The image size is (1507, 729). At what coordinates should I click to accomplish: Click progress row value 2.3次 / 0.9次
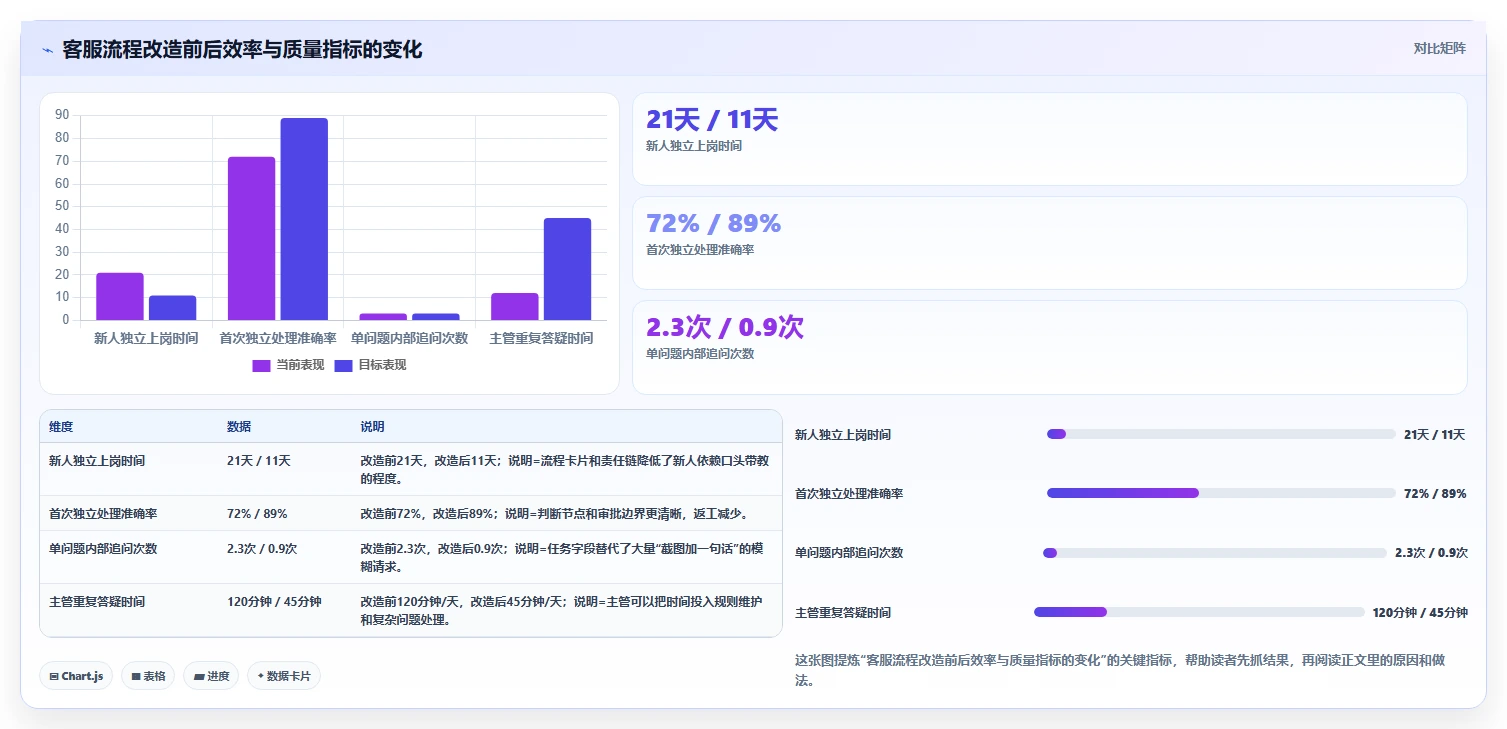pyautogui.click(x=1431, y=553)
